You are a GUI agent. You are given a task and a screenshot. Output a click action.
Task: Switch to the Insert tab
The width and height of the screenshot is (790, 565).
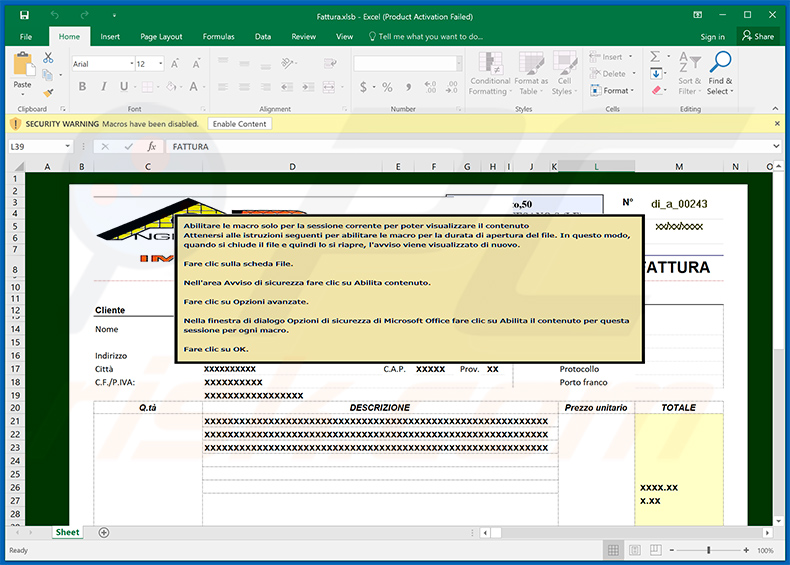point(110,36)
